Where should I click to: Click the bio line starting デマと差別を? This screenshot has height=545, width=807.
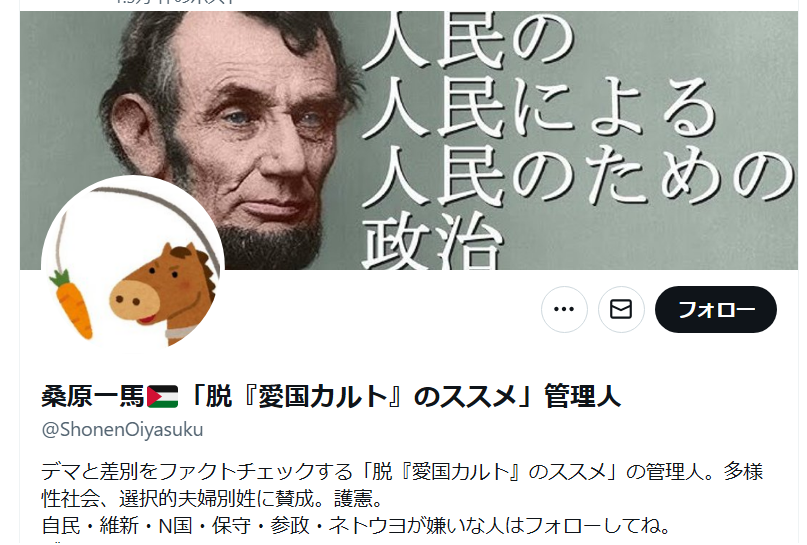402,471
